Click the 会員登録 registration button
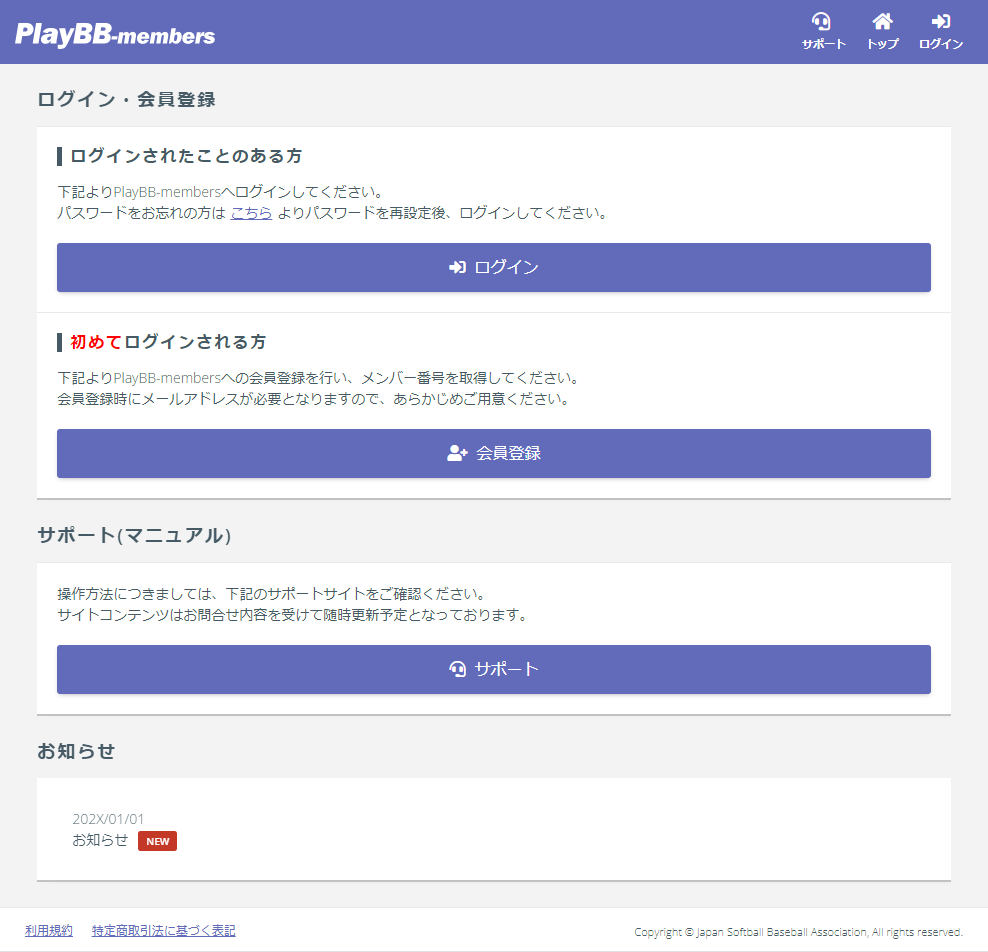Image resolution: width=988 pixels, height=952 pixels. [493, 453]
